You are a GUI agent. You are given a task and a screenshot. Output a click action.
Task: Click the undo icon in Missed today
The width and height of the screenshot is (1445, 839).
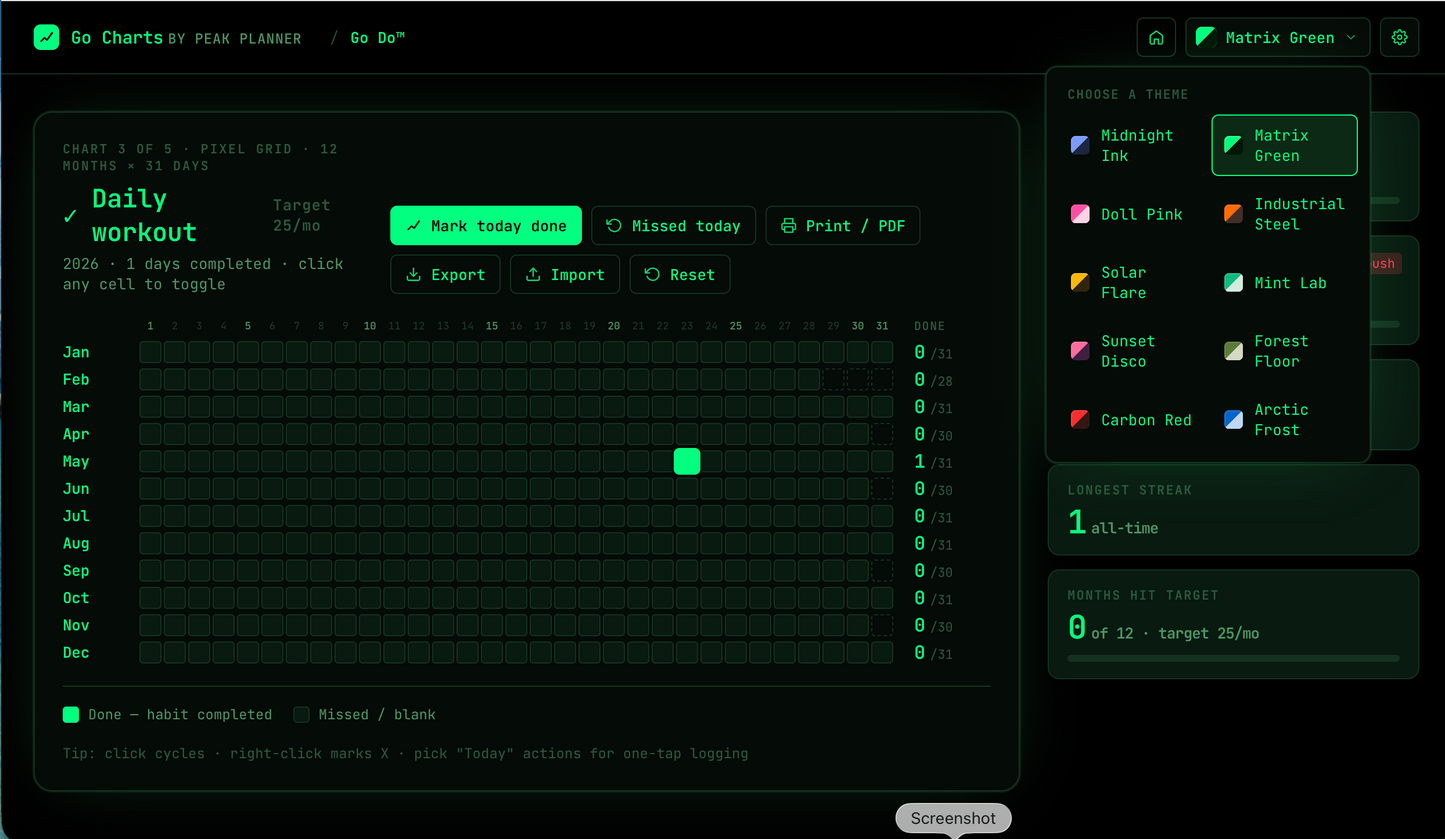[614, 226]
